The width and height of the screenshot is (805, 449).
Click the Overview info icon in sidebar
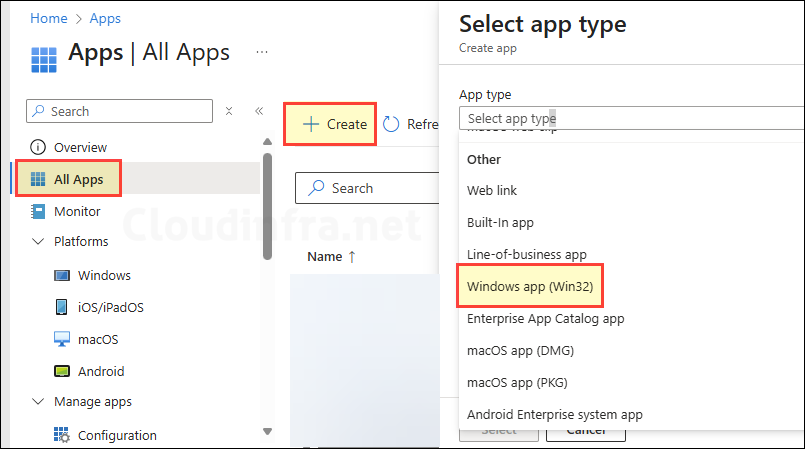tap(39, 147)
